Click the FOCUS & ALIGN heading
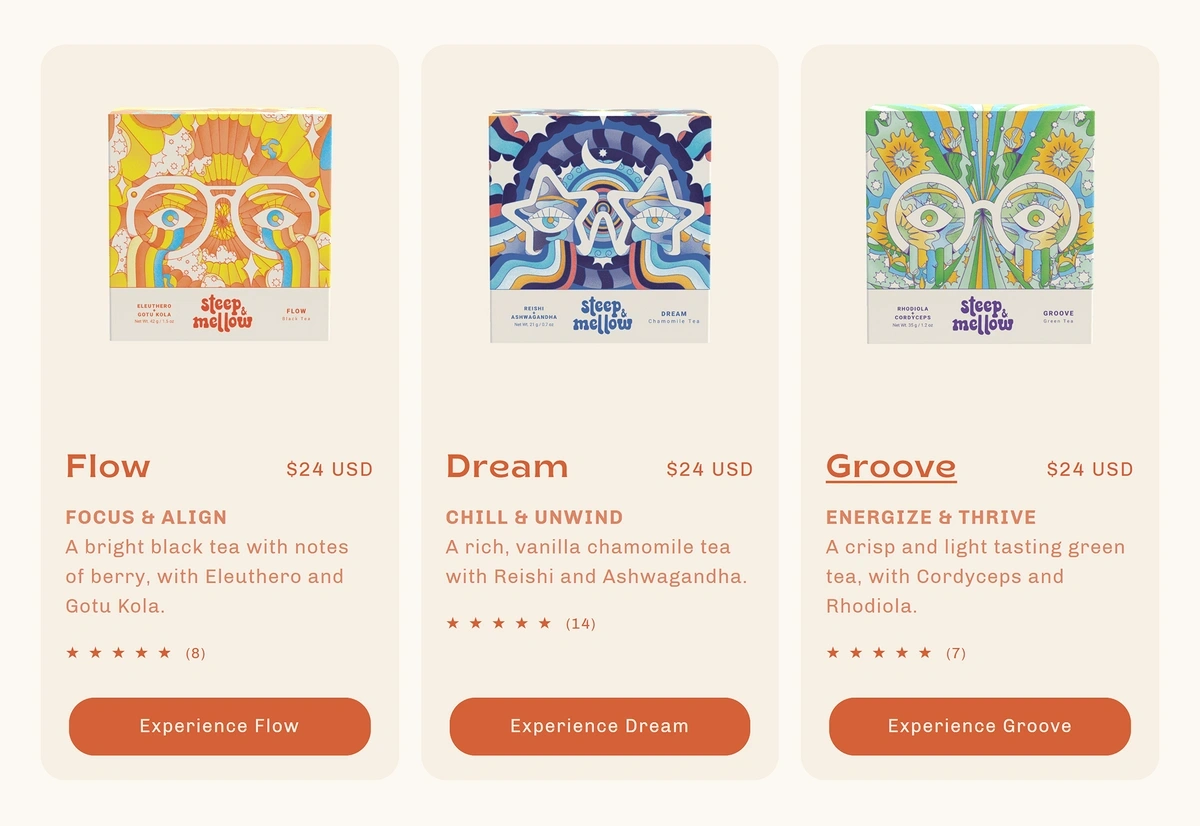Viewport: 1200px width, 826px height. [x=146, y=518]
